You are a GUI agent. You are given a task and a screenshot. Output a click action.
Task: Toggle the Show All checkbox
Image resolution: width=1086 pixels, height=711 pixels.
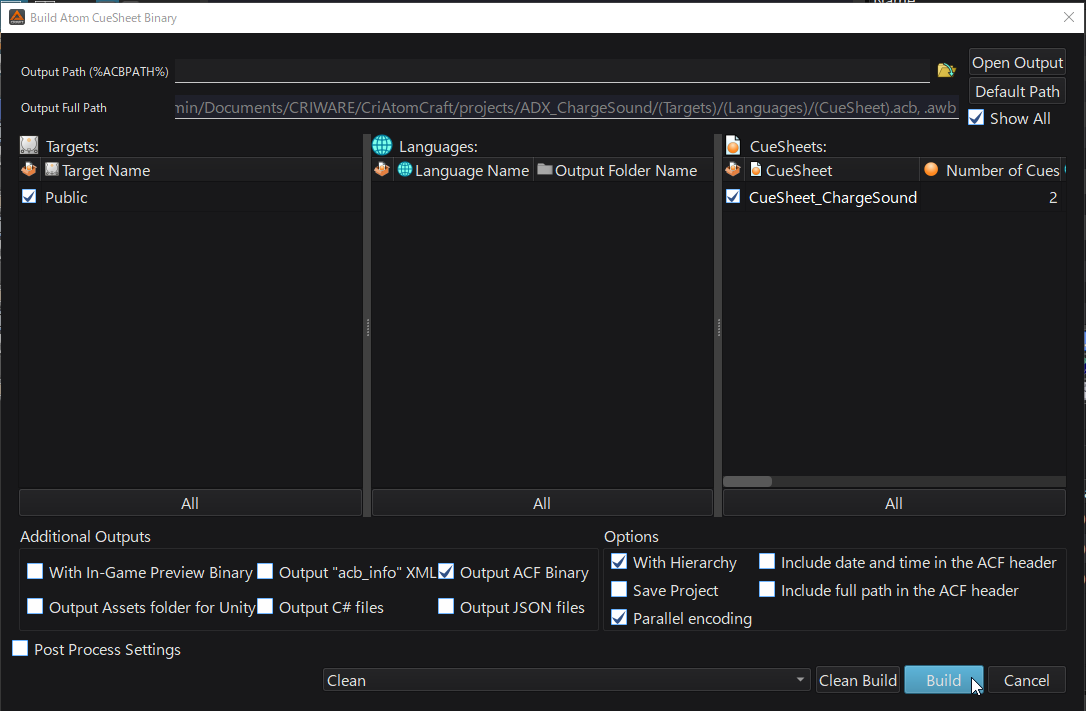pos(976,118)
